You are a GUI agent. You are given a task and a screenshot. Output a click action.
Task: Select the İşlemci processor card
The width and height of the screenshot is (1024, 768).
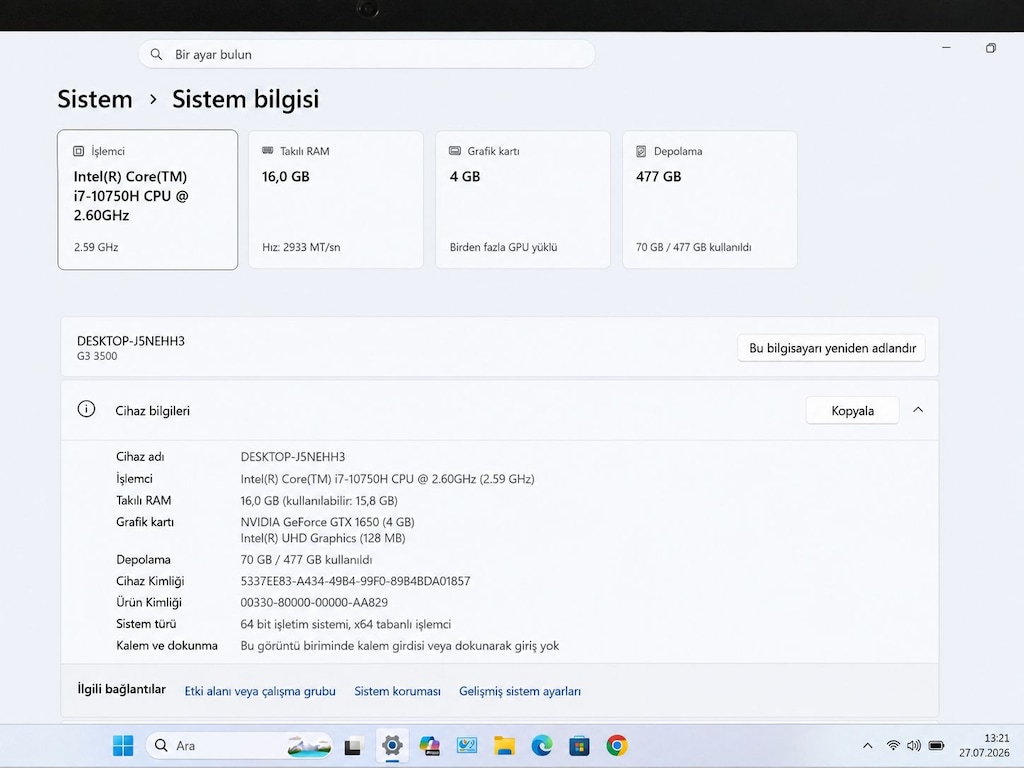pyautogui.click(x=148, y=199)
